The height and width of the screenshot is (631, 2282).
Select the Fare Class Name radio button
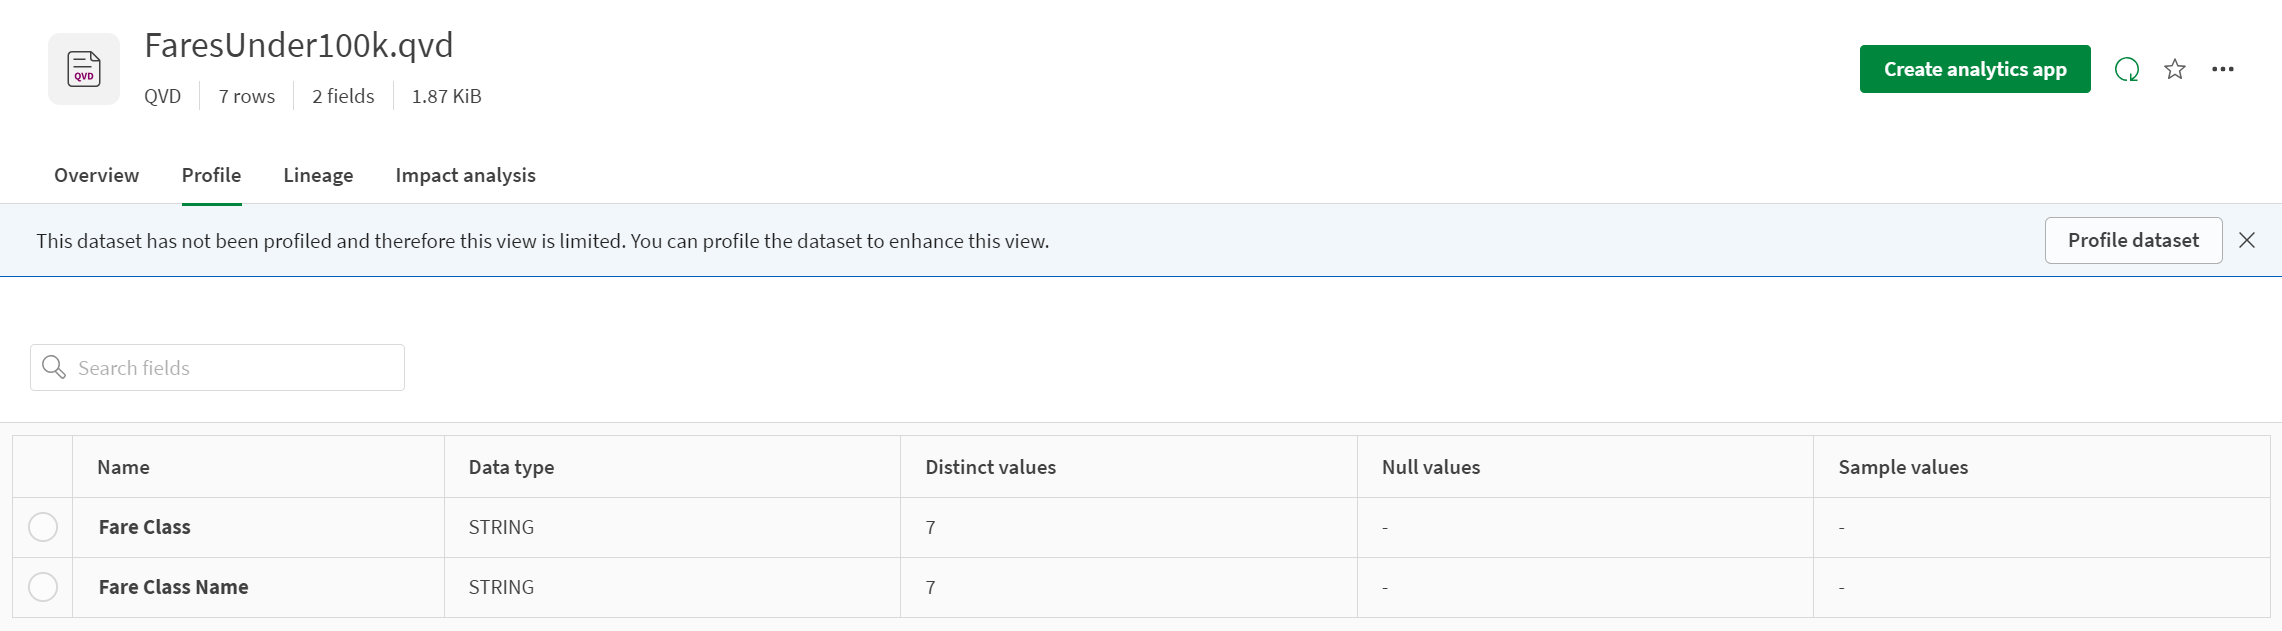click(x=43, y=587)
